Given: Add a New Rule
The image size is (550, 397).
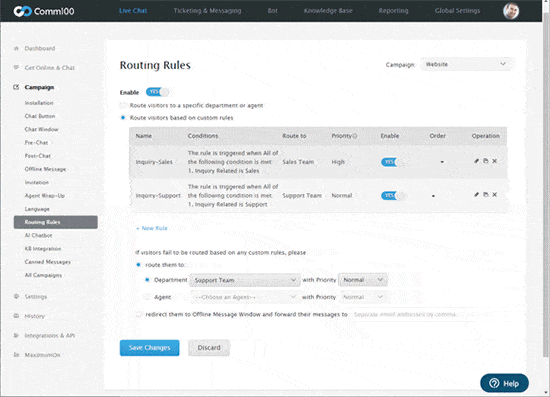Looking at the screenshot, I should click(152, 228).
